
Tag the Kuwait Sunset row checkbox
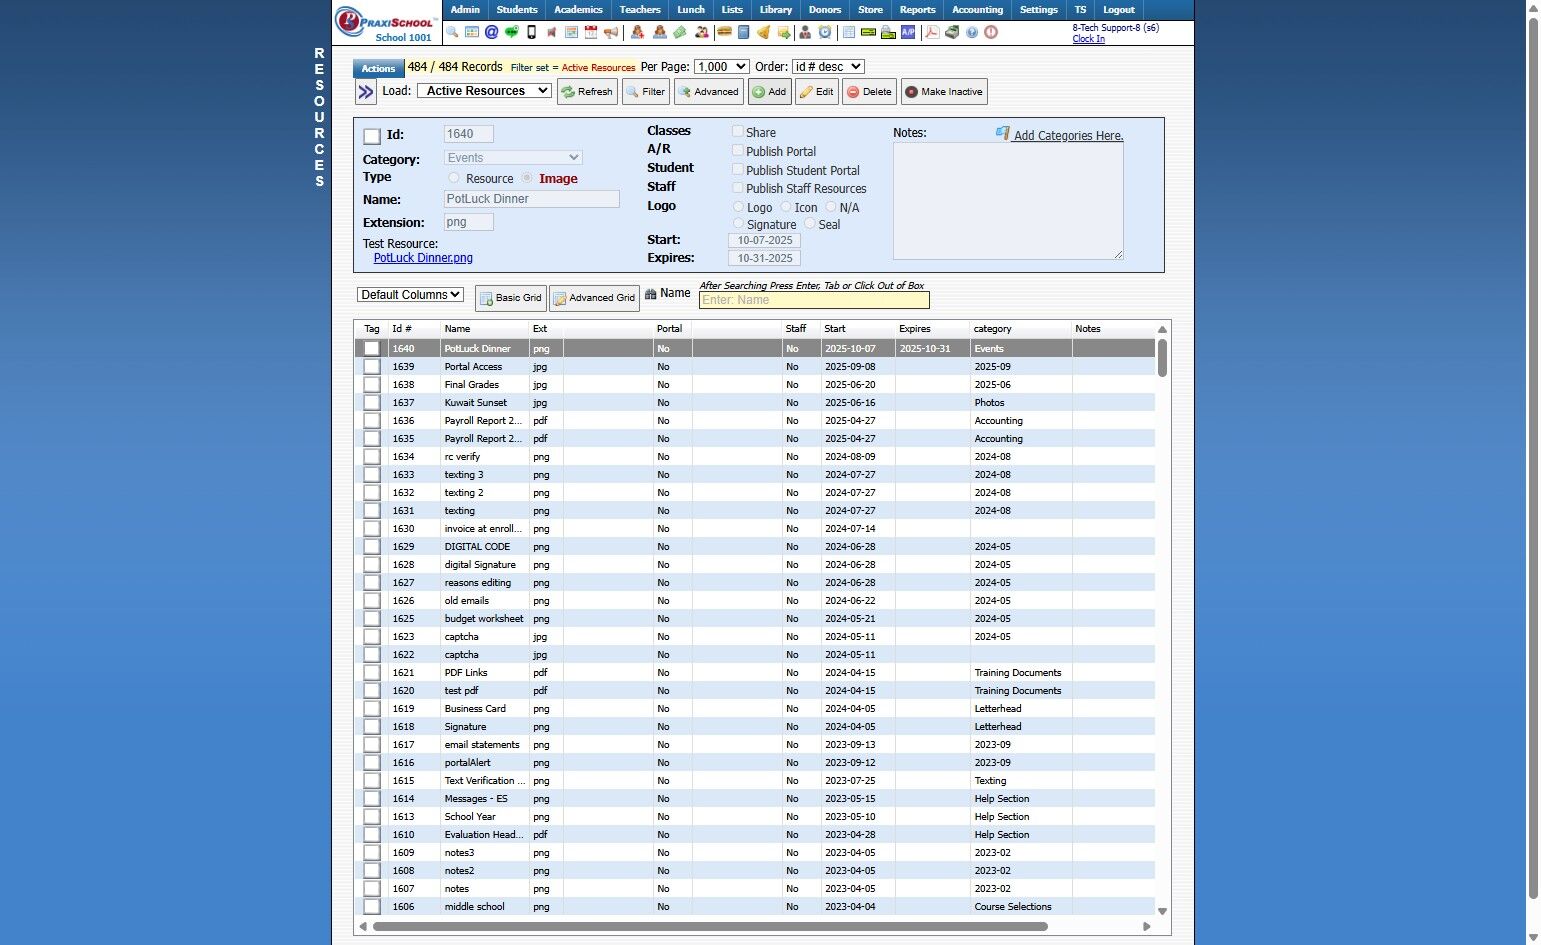pyautogui.click(x=371, y=403)
